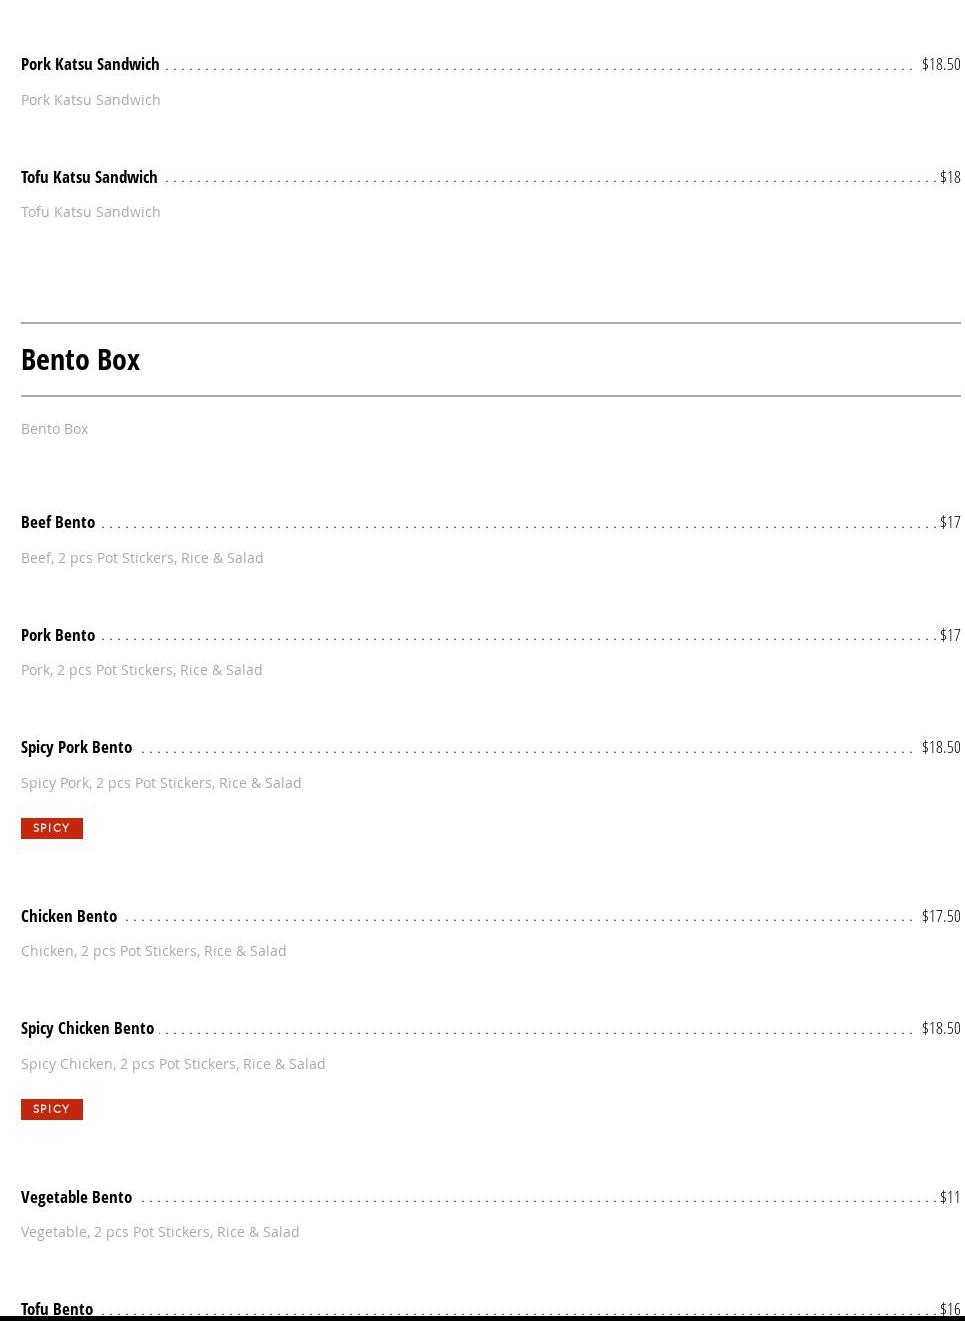Click the $17.50 price of Chicken Bento
Viewport: 965px width, 1321px height.
click(941, 916)
